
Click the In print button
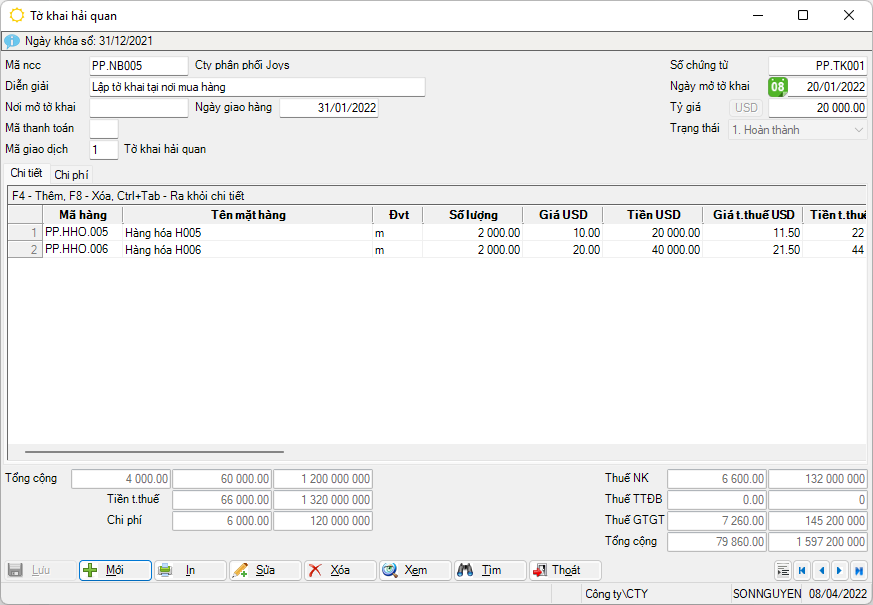point(190,570)
